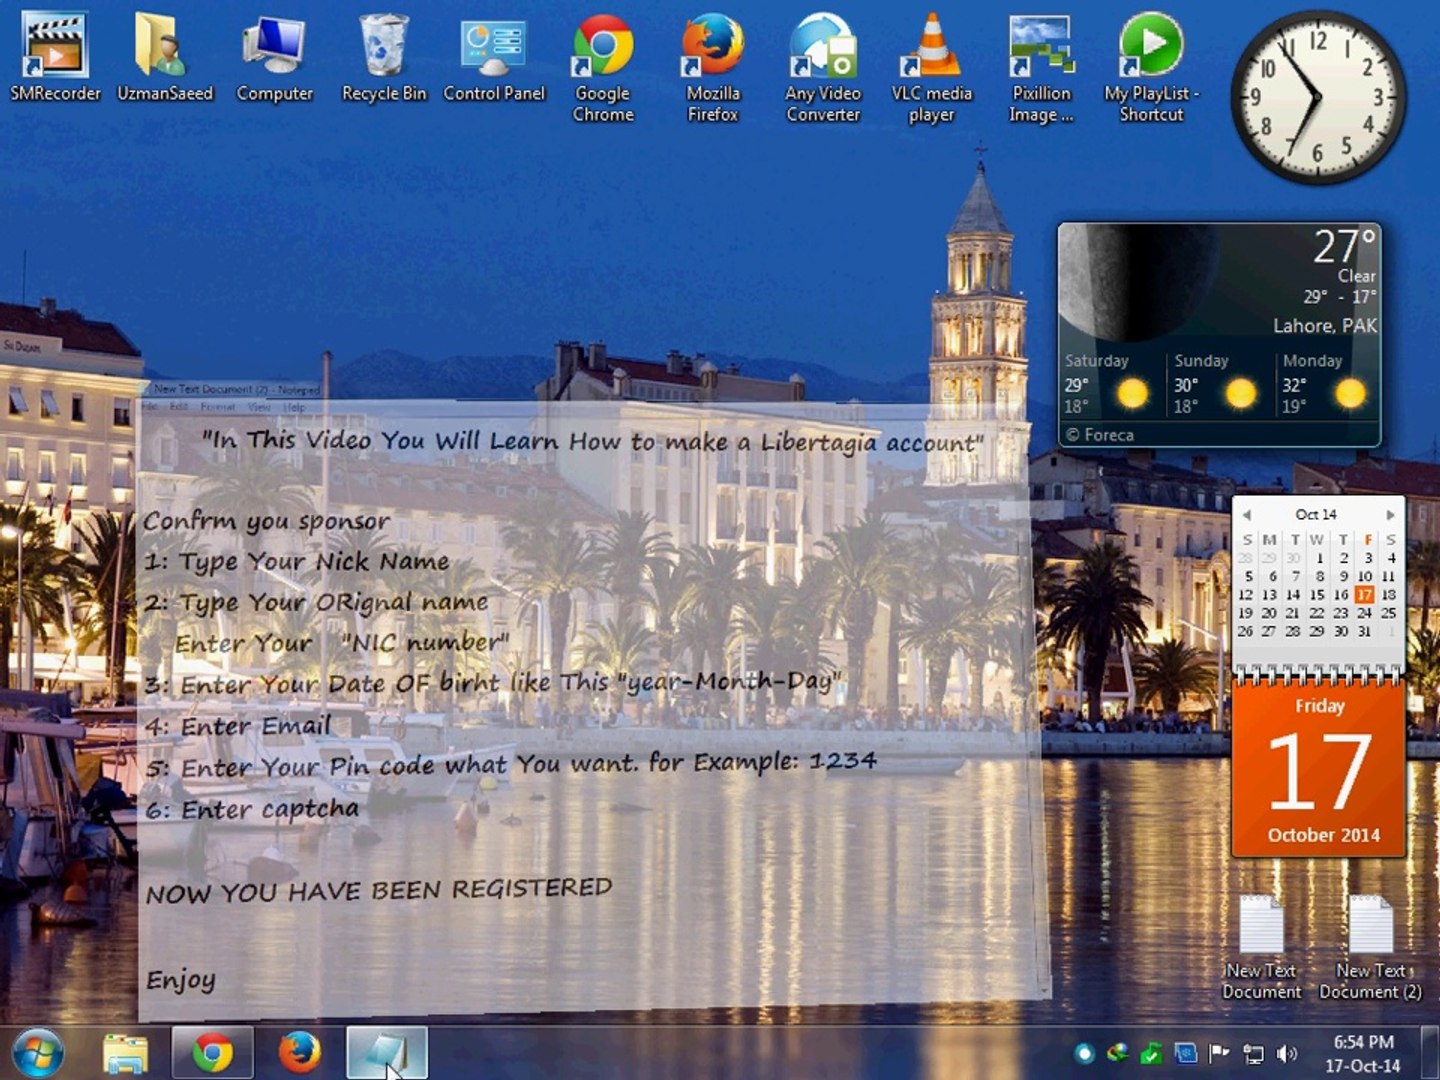Click the Chrome taskbar button
Viewport: 1440px width, 1080px height.
[x=212, y=1054]
